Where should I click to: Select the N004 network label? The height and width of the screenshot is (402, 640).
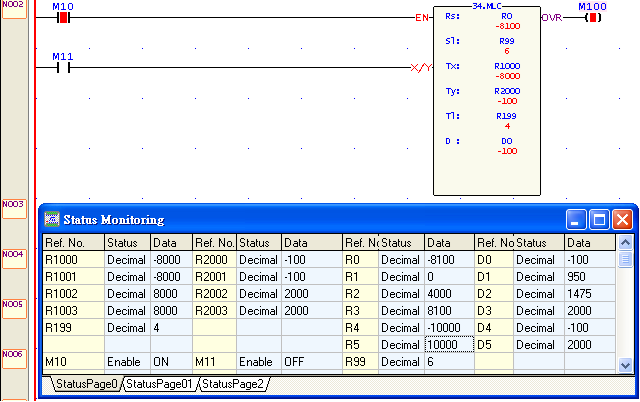[x=14, y=259]
